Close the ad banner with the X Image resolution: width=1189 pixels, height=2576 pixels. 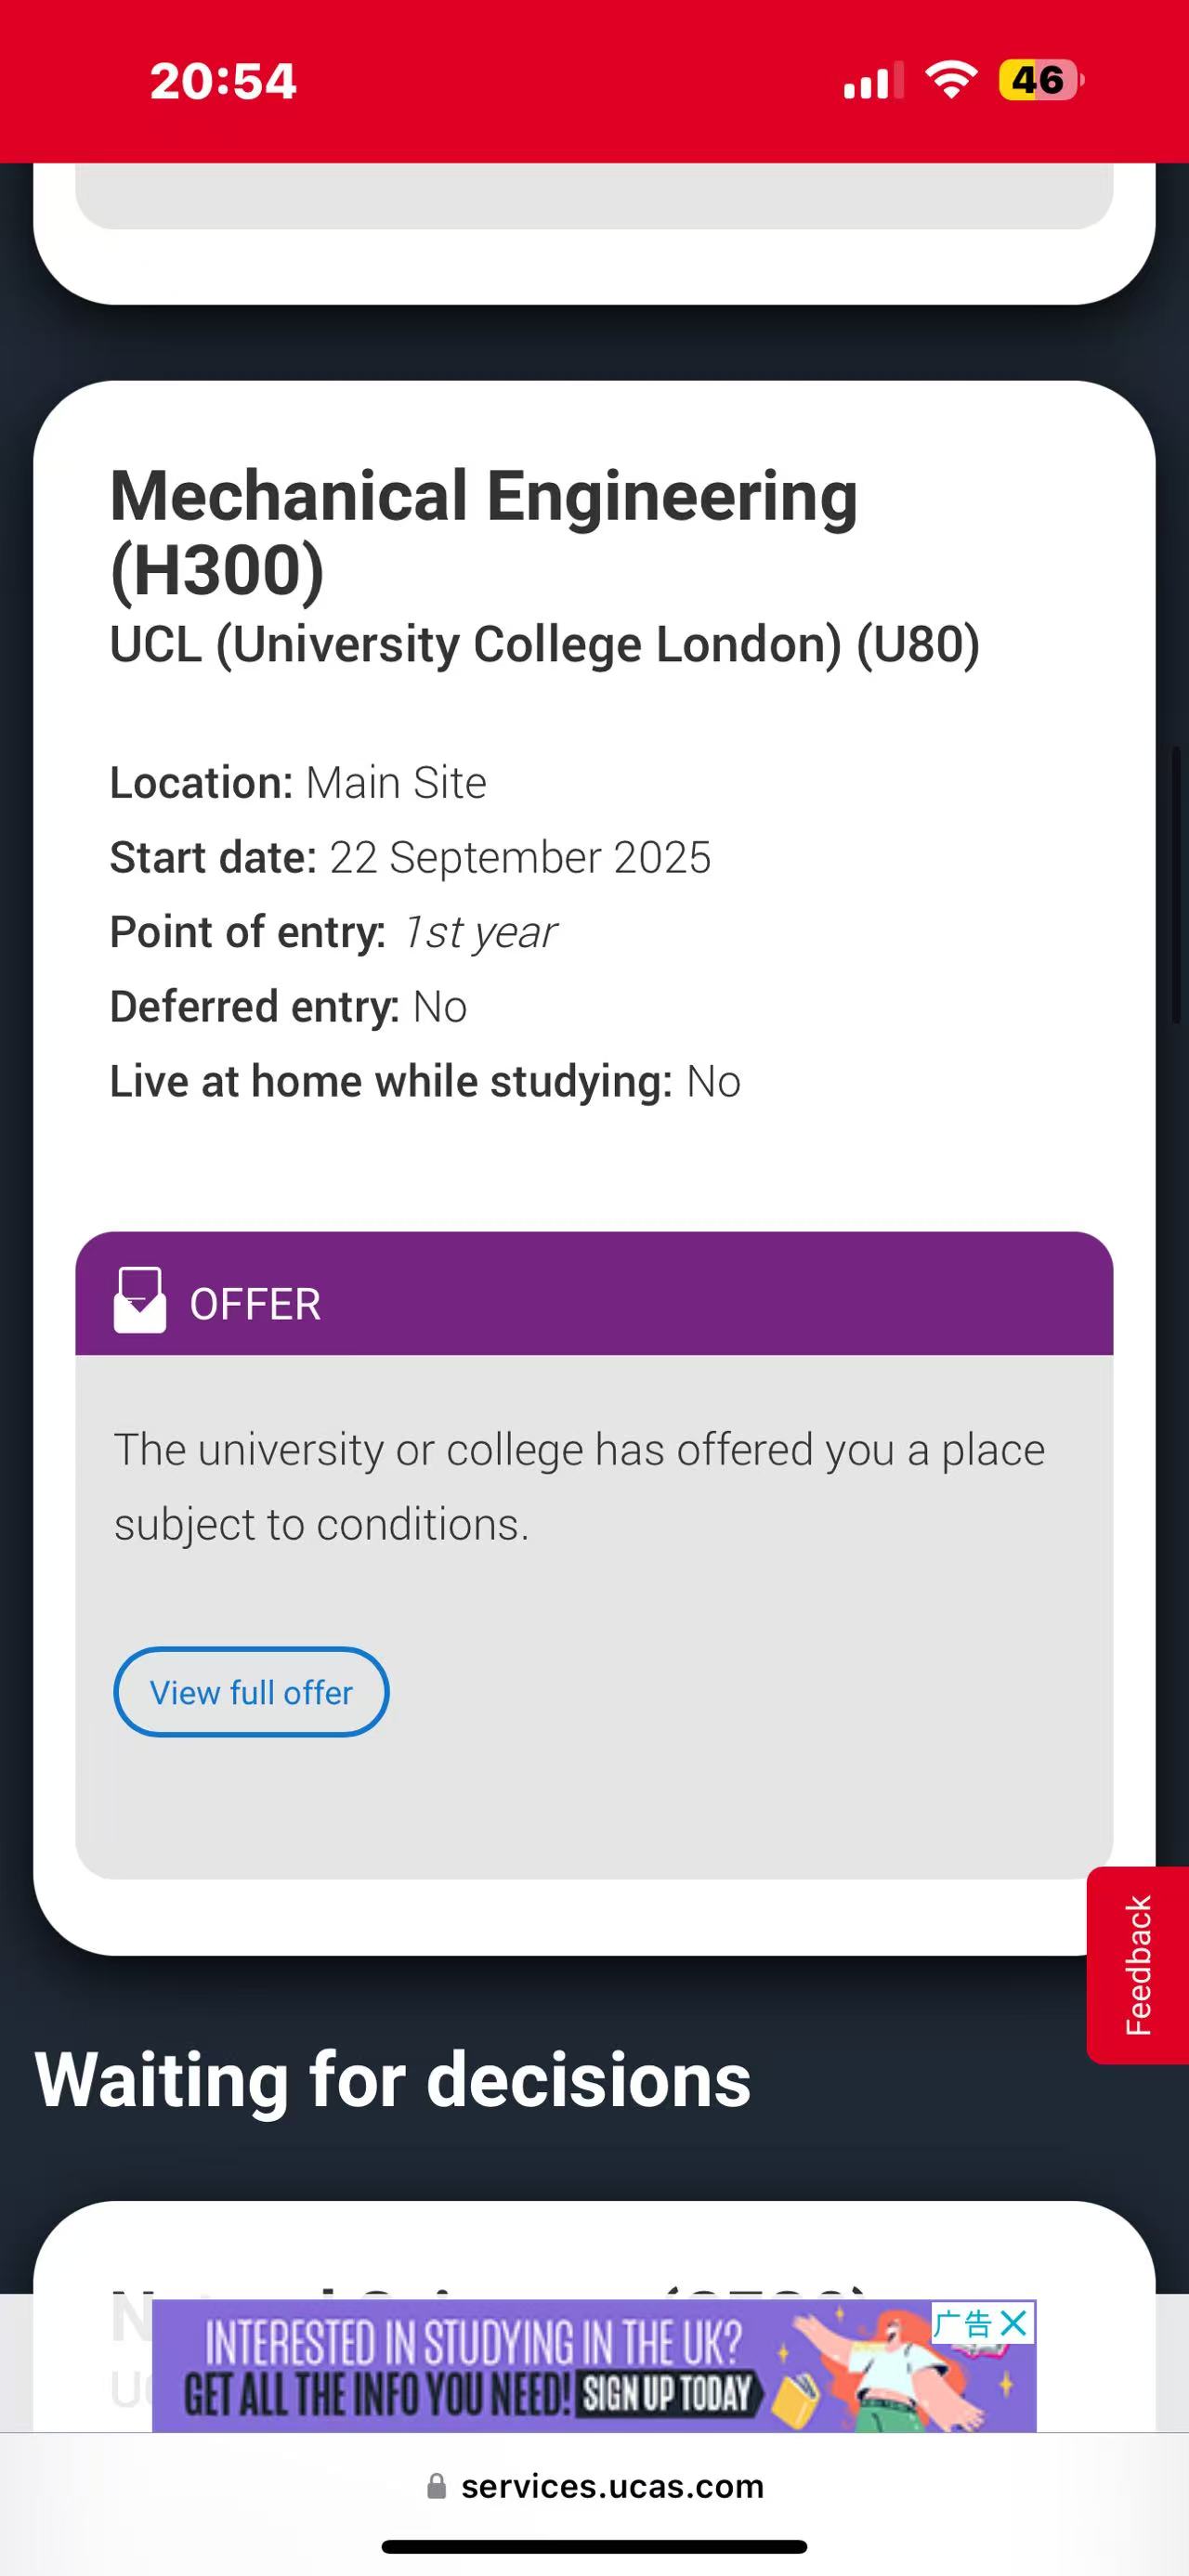click(x=1013, y=2323)
